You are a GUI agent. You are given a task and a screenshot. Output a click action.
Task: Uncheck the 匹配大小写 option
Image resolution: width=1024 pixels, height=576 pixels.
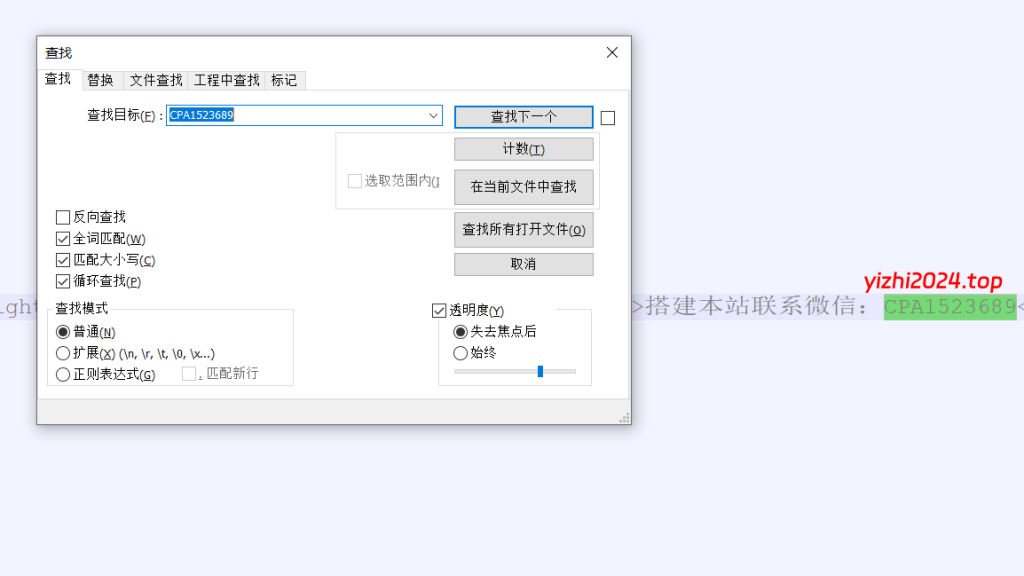[63, 259]
